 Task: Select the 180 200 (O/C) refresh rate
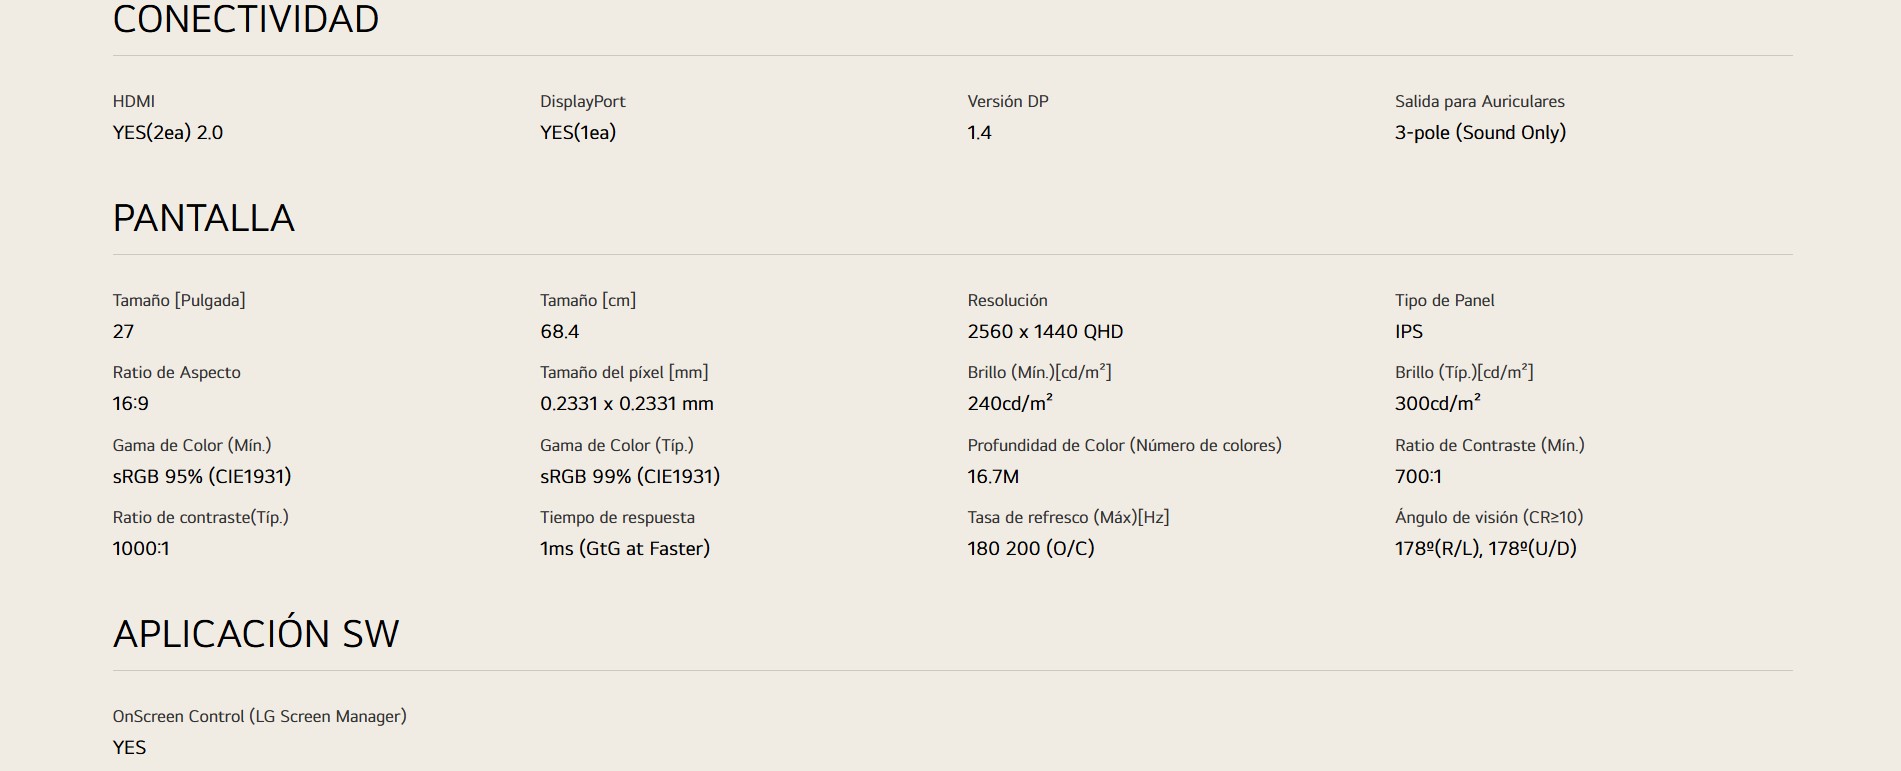pos(1030,548)
